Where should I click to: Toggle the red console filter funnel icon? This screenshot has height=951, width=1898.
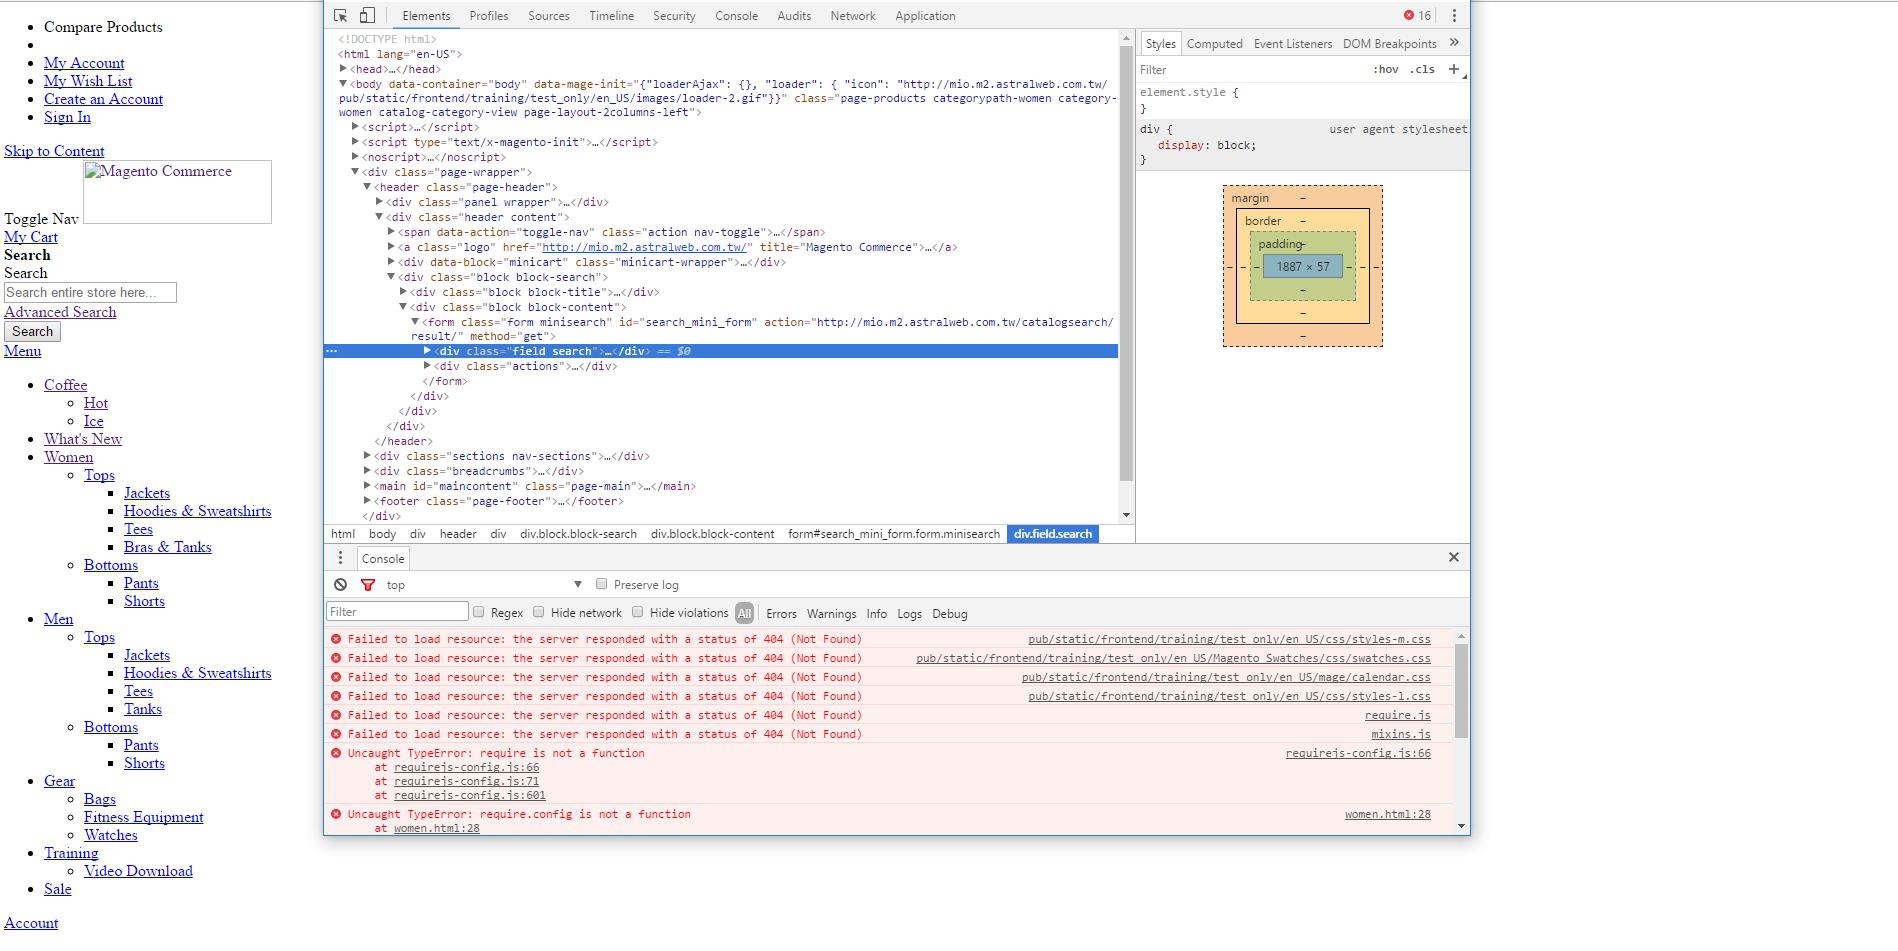click(368, 585)
